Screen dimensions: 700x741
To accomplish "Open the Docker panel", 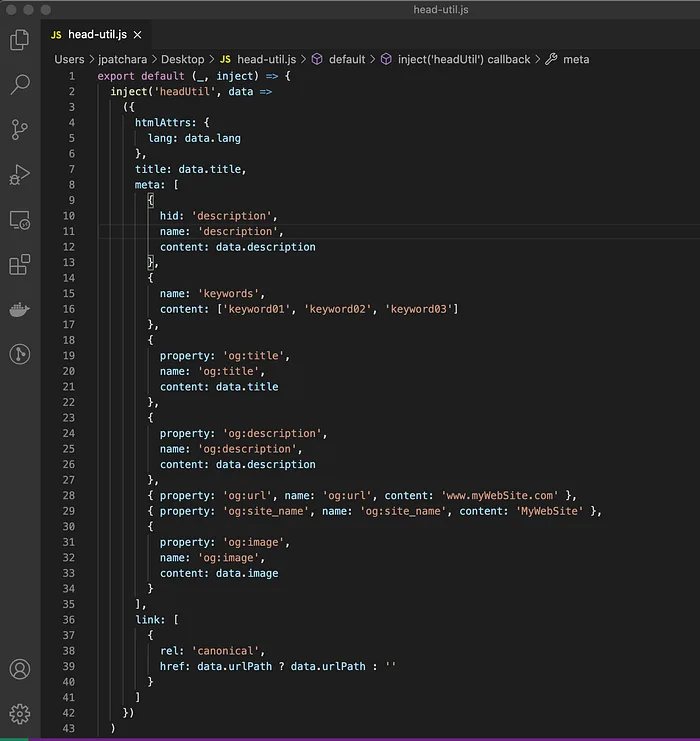I will 20,310.
